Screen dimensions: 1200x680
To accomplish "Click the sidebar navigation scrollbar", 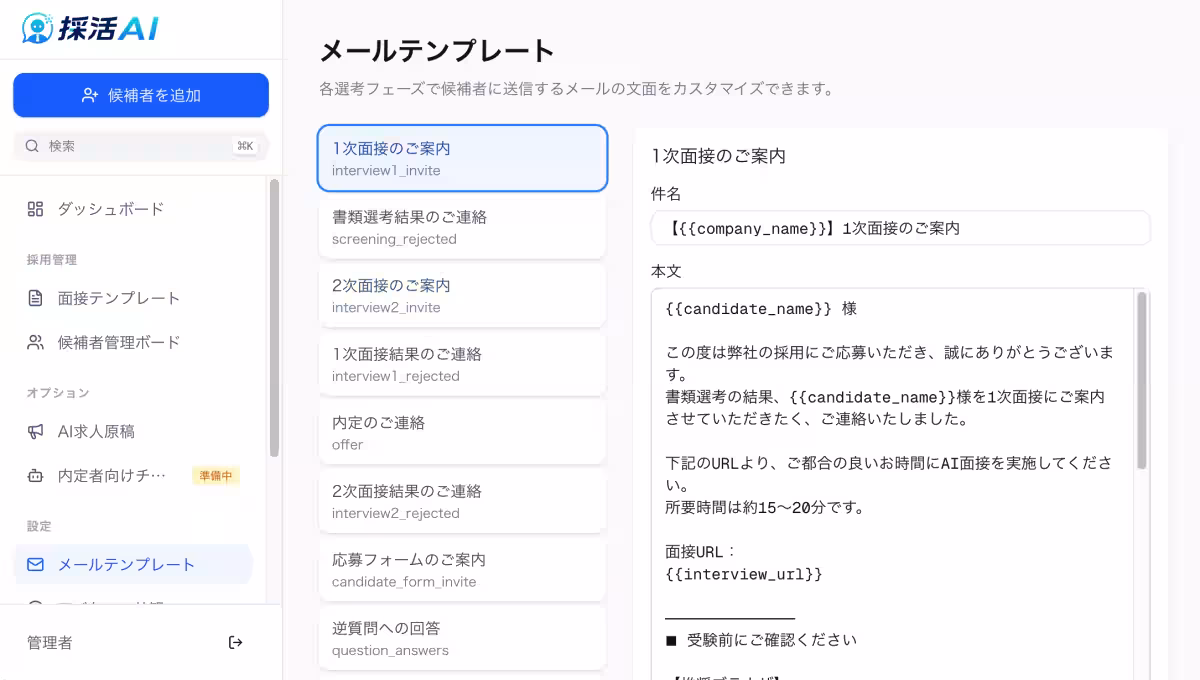I will (x=275, y=318).
